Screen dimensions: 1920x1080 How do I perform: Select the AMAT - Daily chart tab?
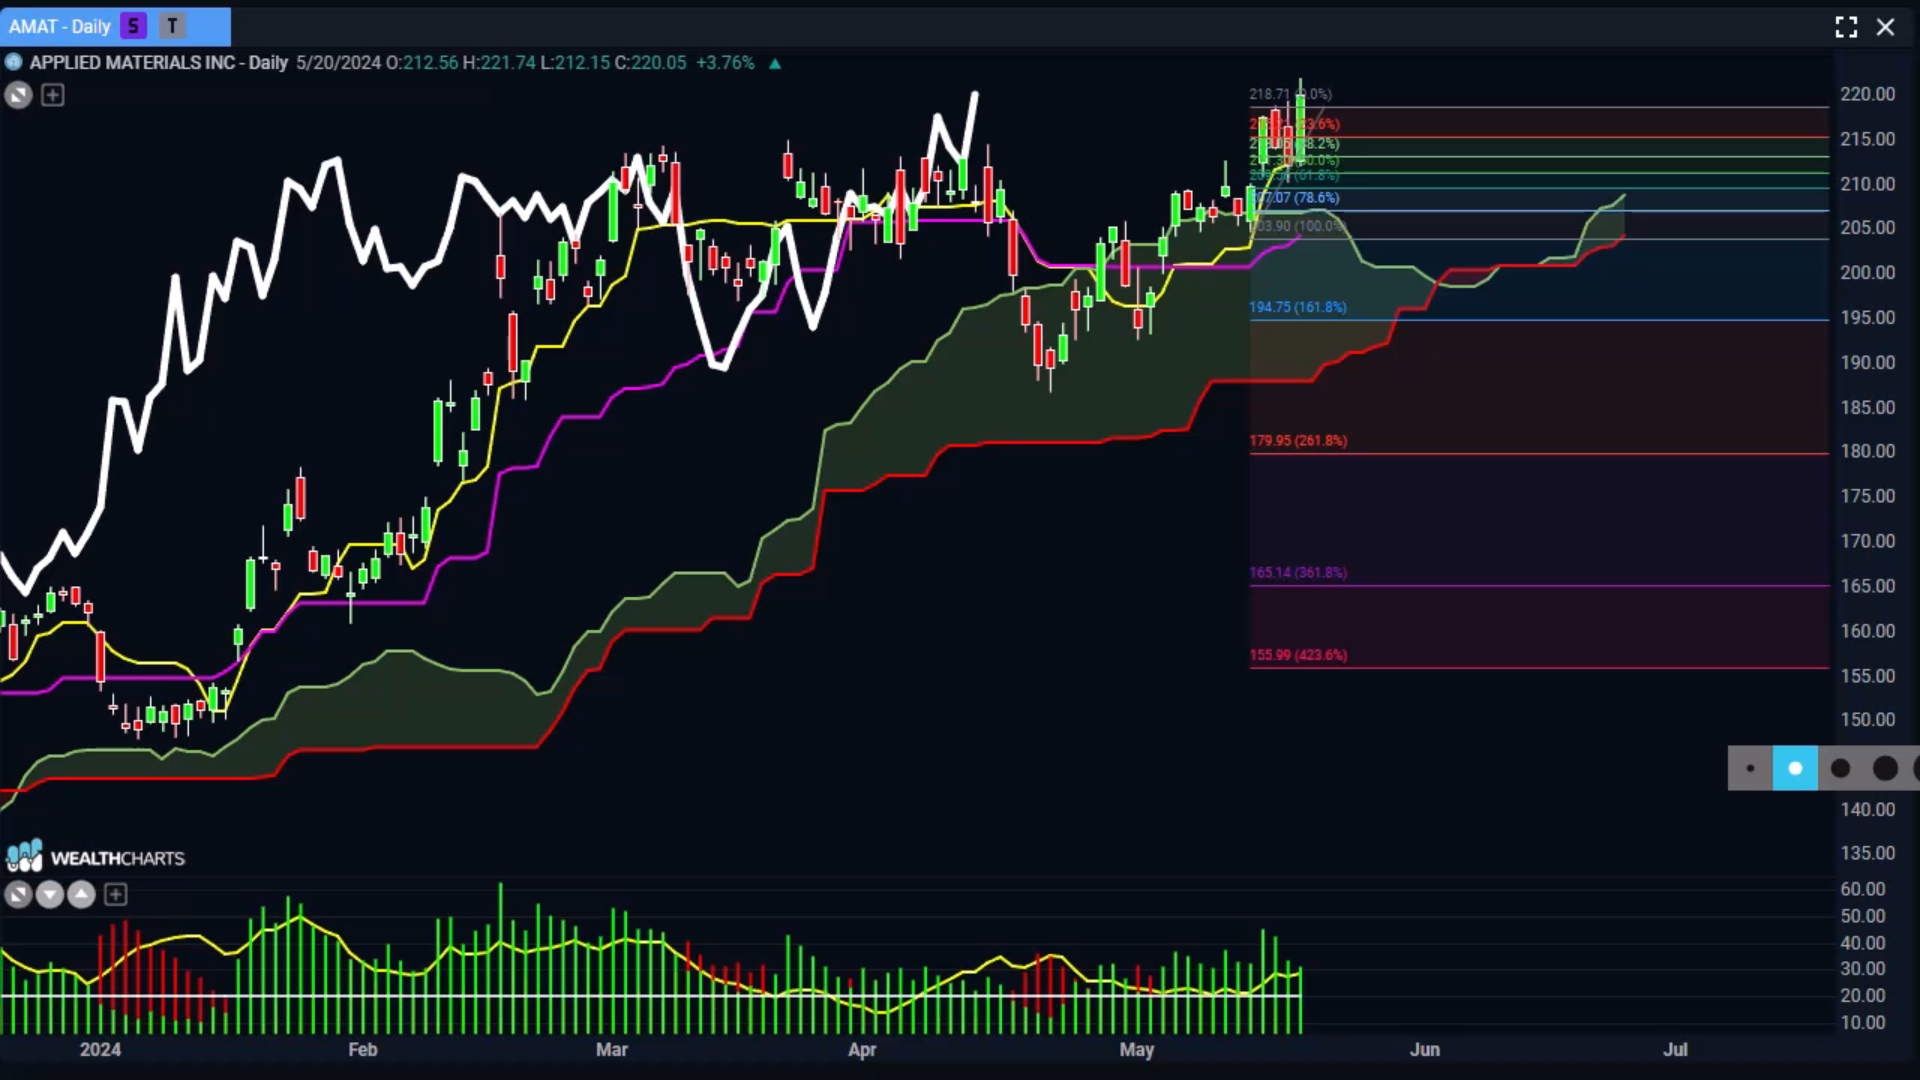point(115,27)
